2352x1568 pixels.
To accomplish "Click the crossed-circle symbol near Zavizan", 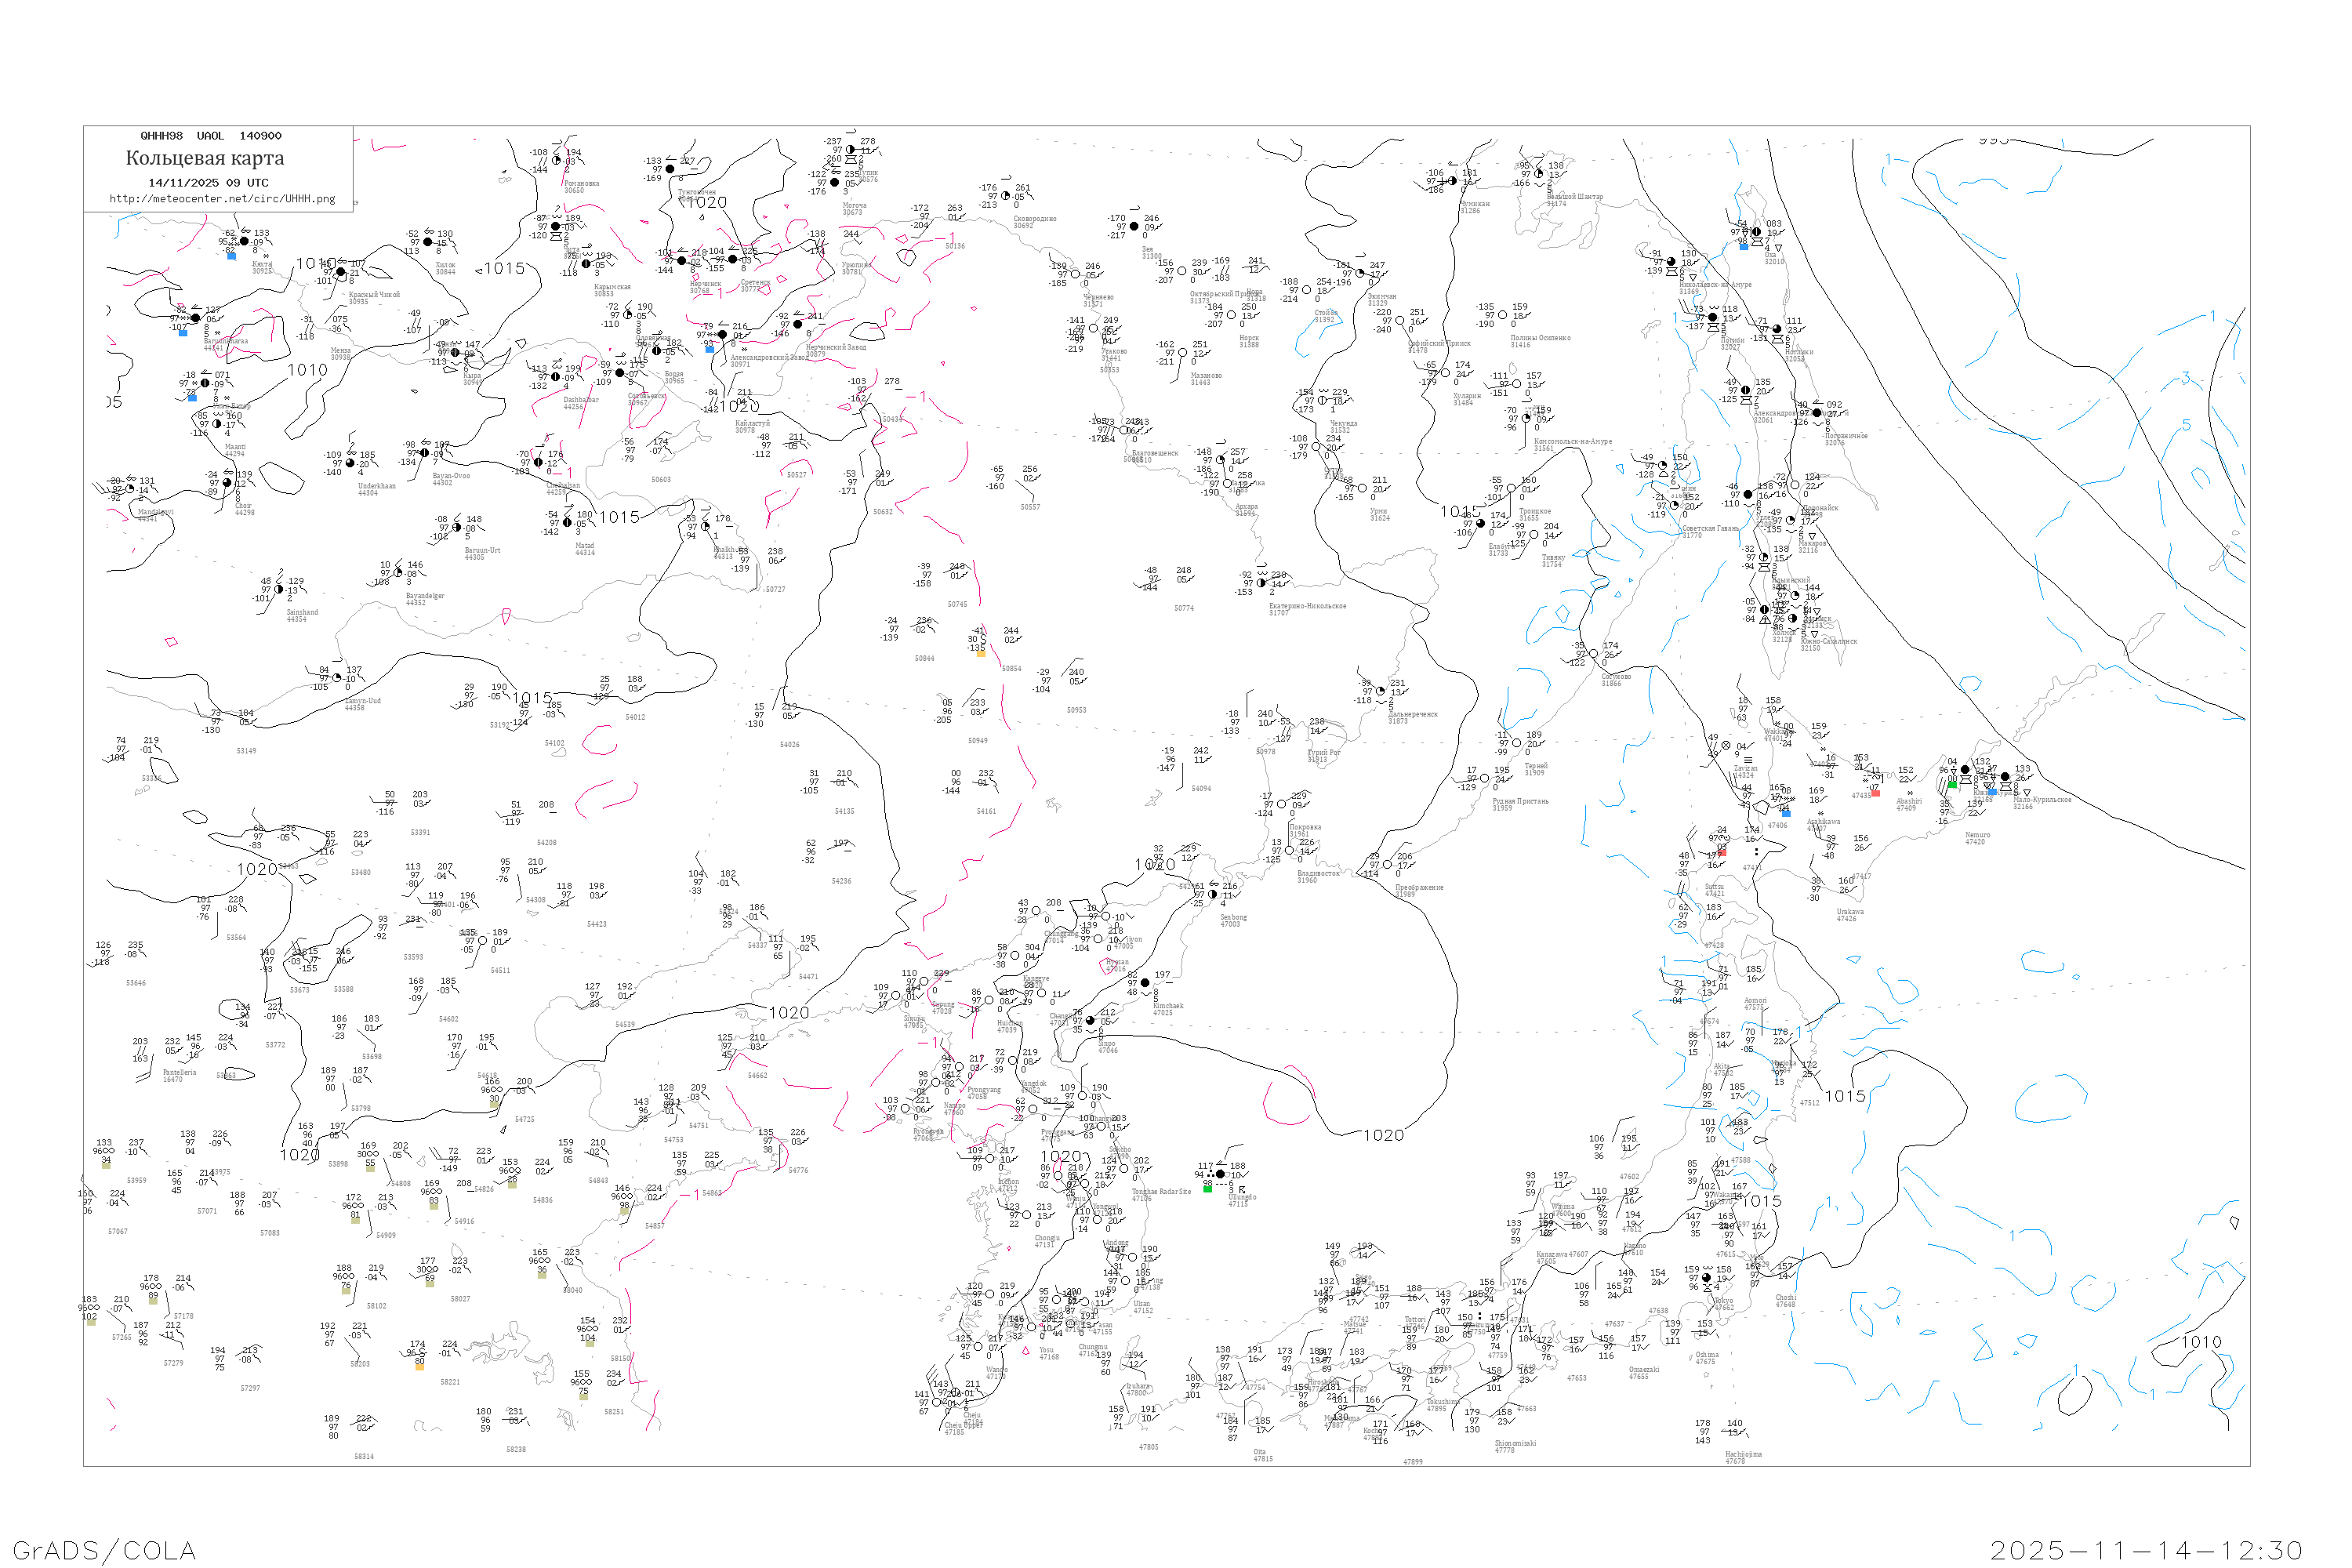I will (1725, 746).
